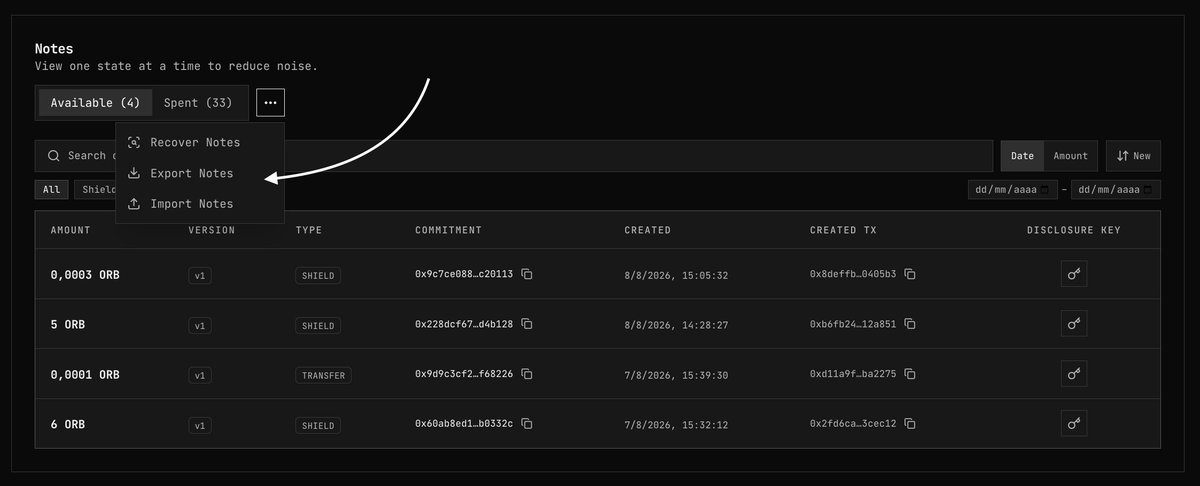Open disclosure key for 6 ORB note
This screenshot has height=486, width=1200.
coord(1074,424)
